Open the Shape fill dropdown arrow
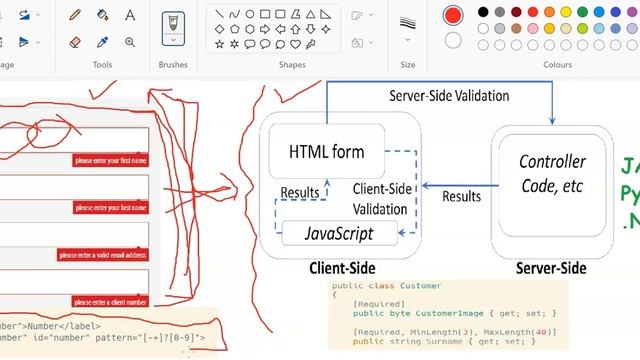This screenshot has width=640, height=360. tap(371, 42)
